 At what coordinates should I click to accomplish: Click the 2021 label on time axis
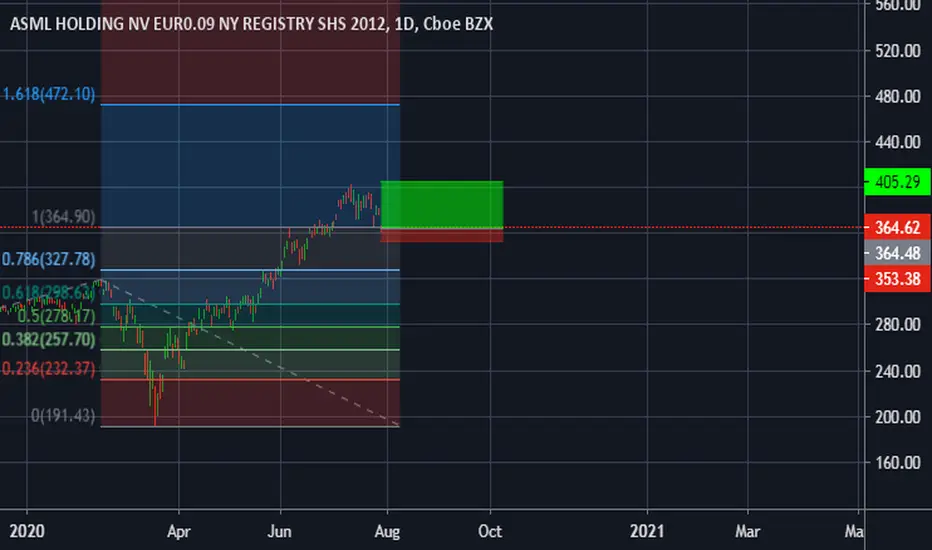647,531
